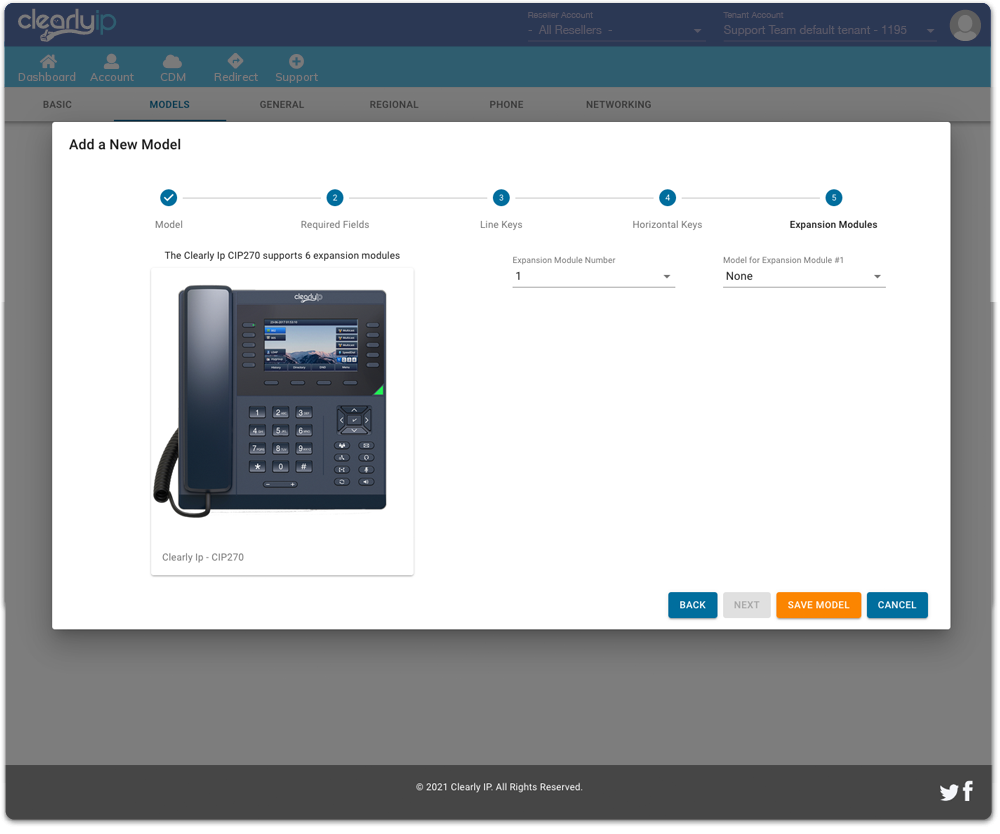
Task: Switch to the Networking tab
Action: pyautogui.click(x=618, y=105)
